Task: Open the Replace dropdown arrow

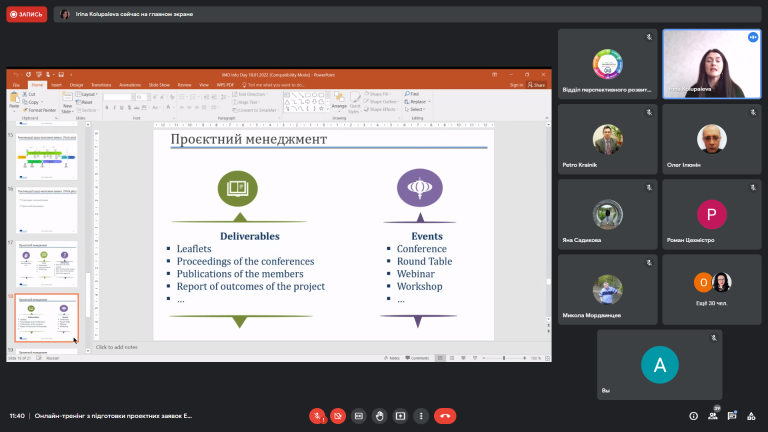Action: (429, 101)
